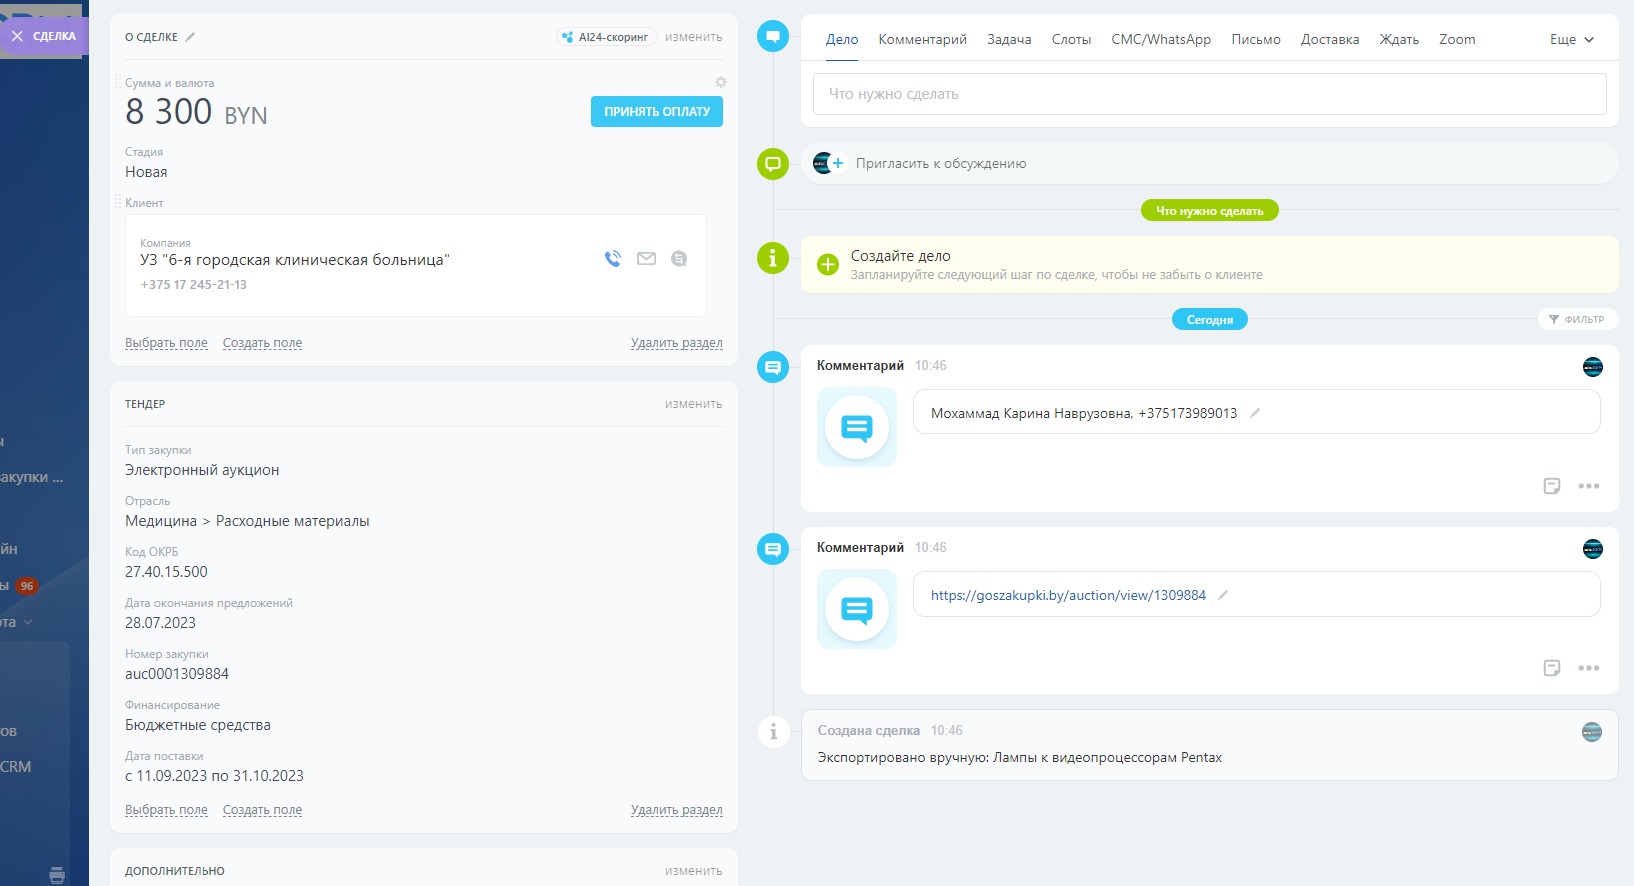Open the goszakupki.by auction link
The height and width of the screenshot is (886, 1634).
click(x=1067, y=595)
